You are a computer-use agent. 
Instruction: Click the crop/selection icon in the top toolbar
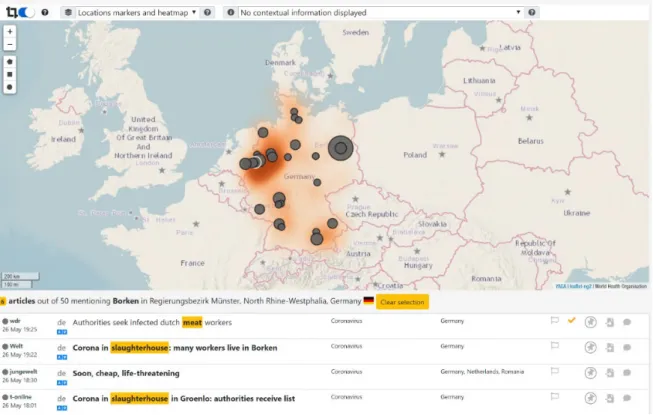(11, 12)
